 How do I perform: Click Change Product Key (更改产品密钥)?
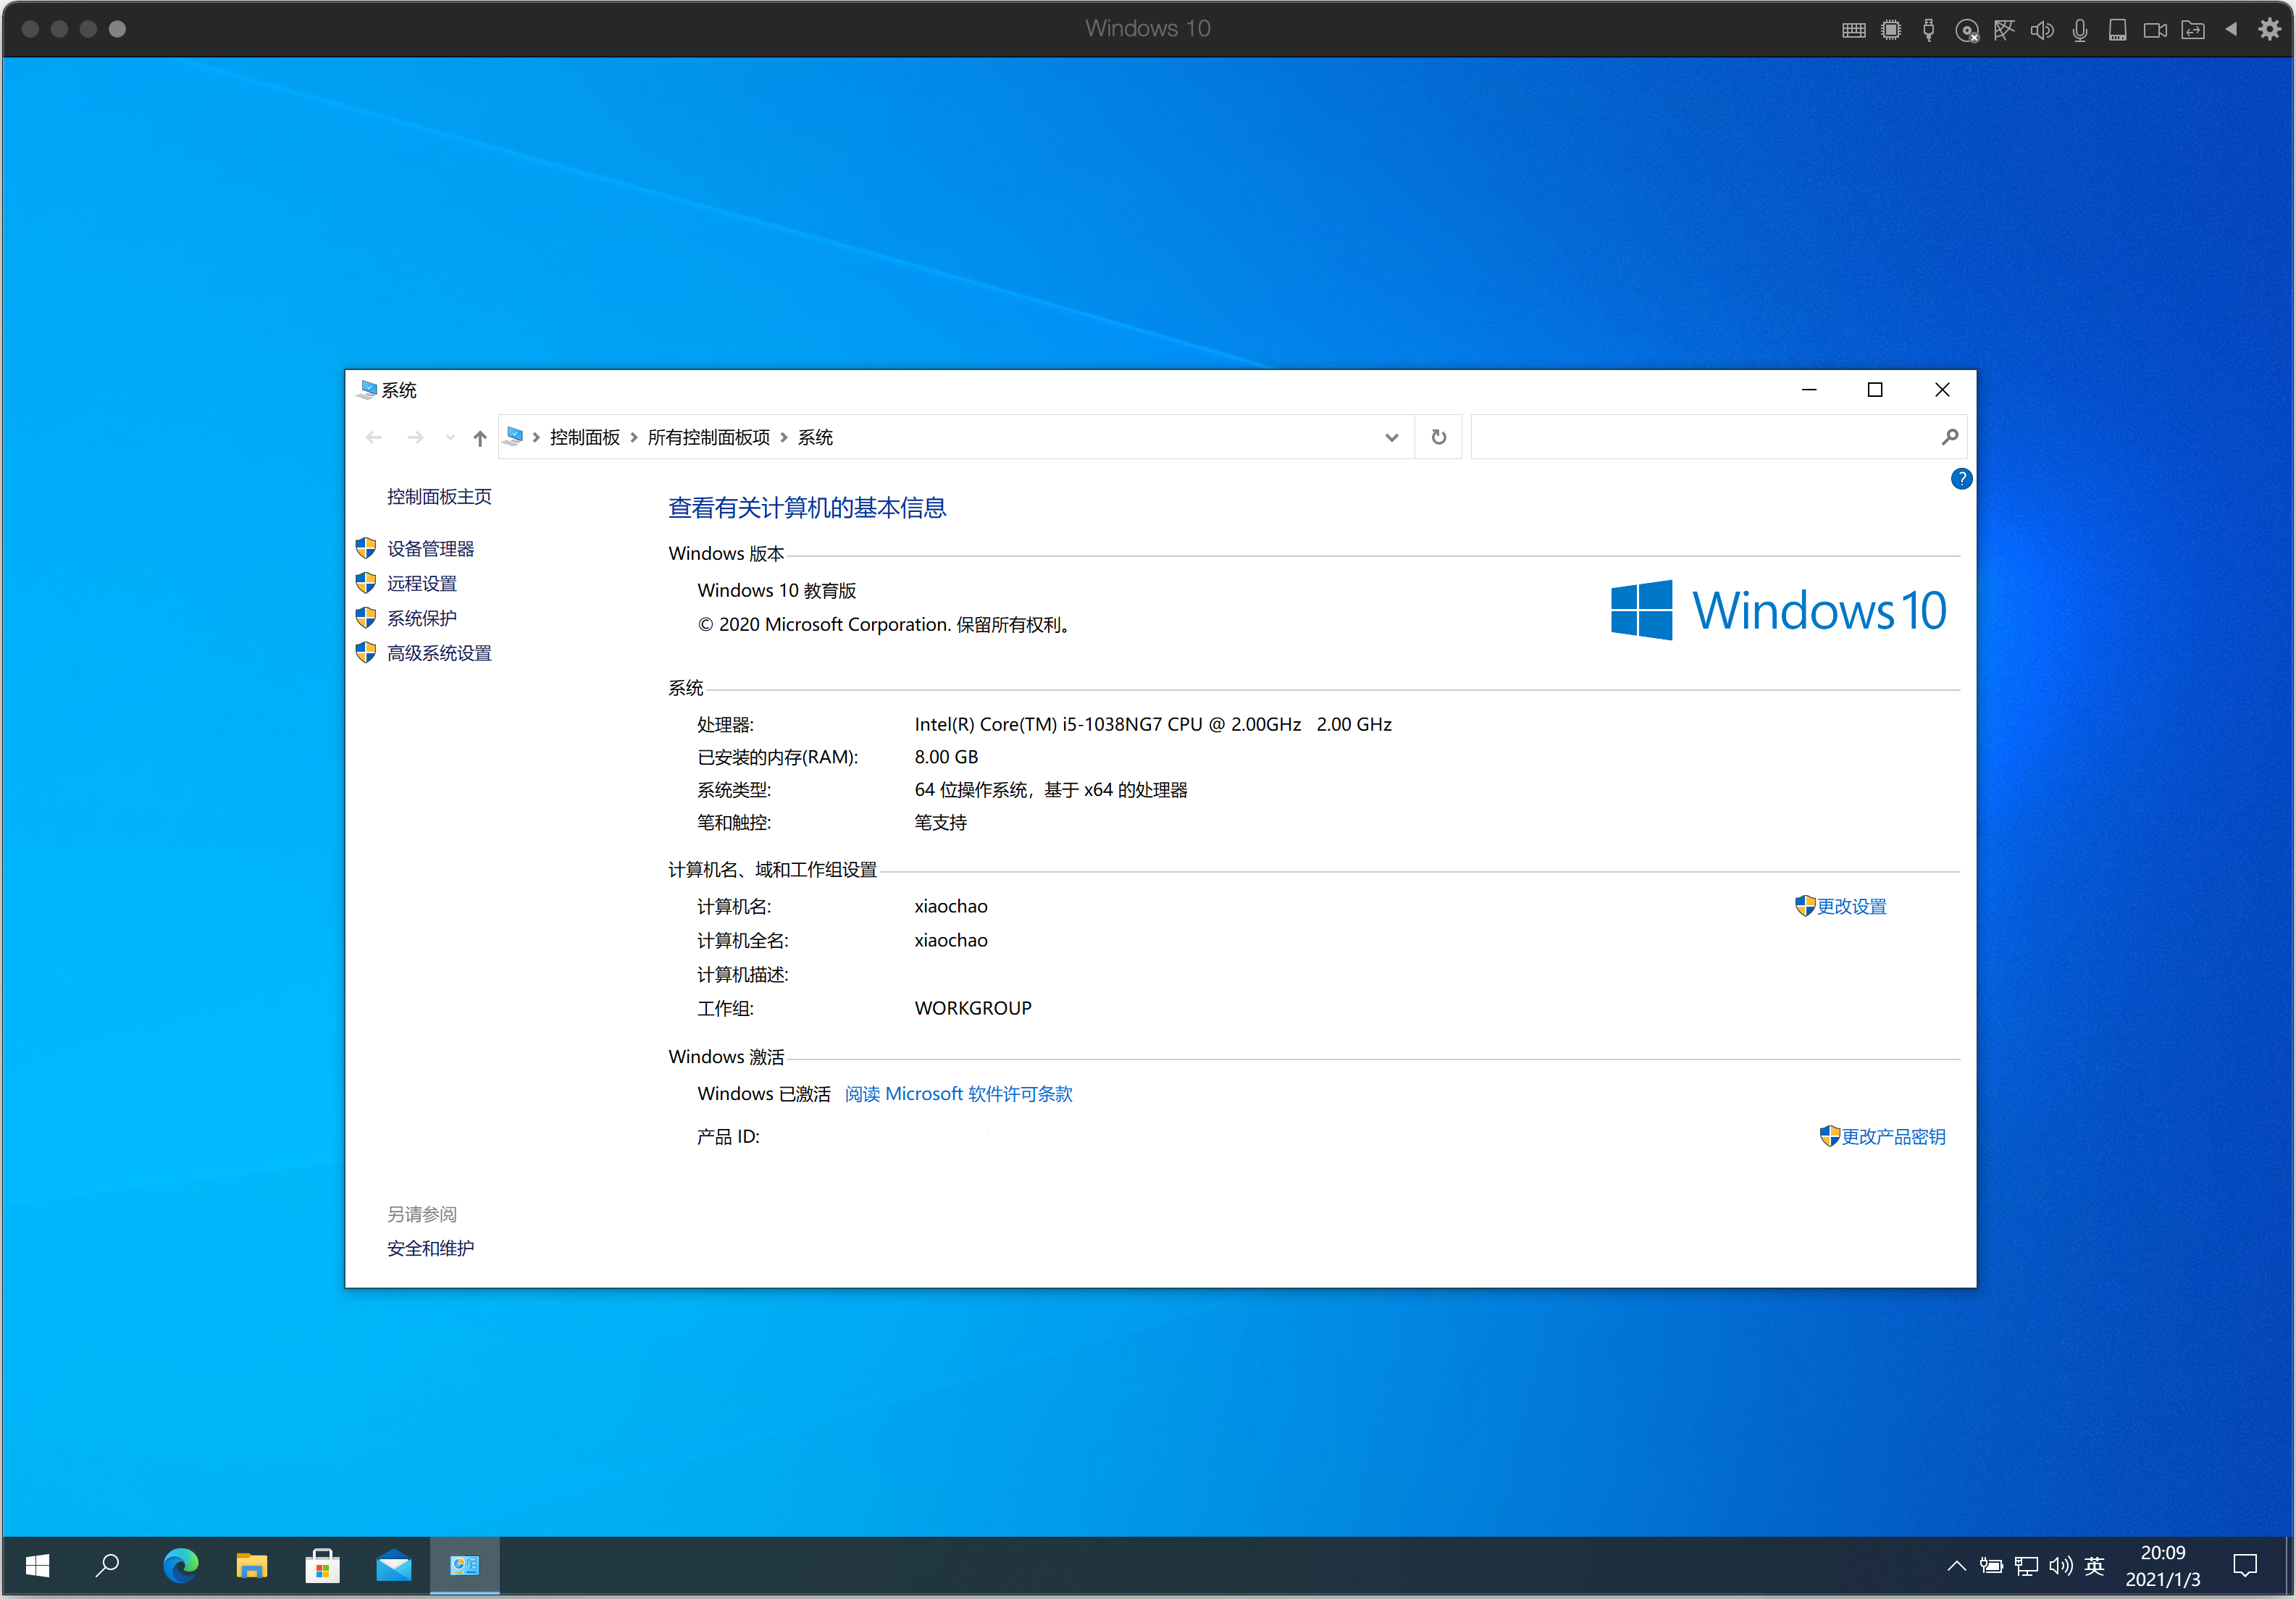(x=1893, y=1136)
